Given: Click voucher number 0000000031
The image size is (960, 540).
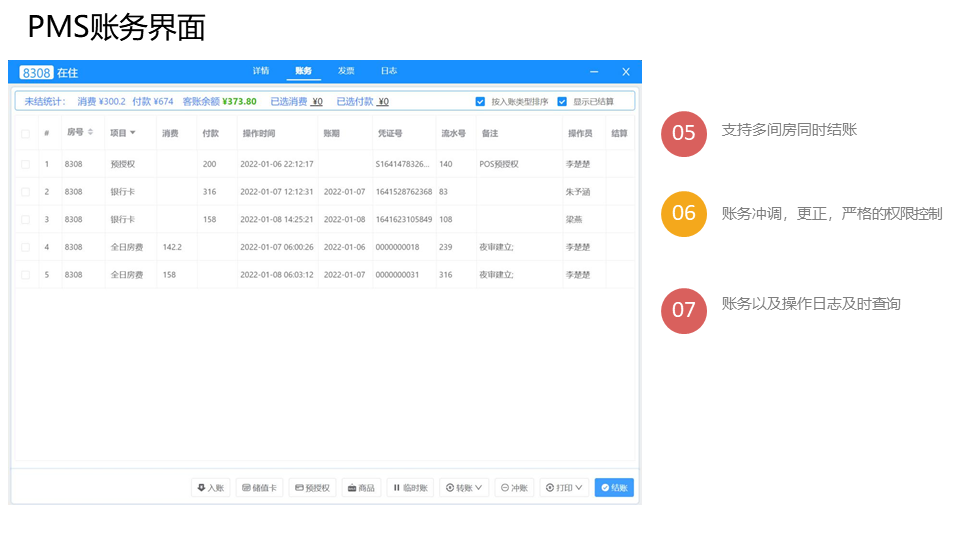Looking at the screenshot, I should 397,275.
